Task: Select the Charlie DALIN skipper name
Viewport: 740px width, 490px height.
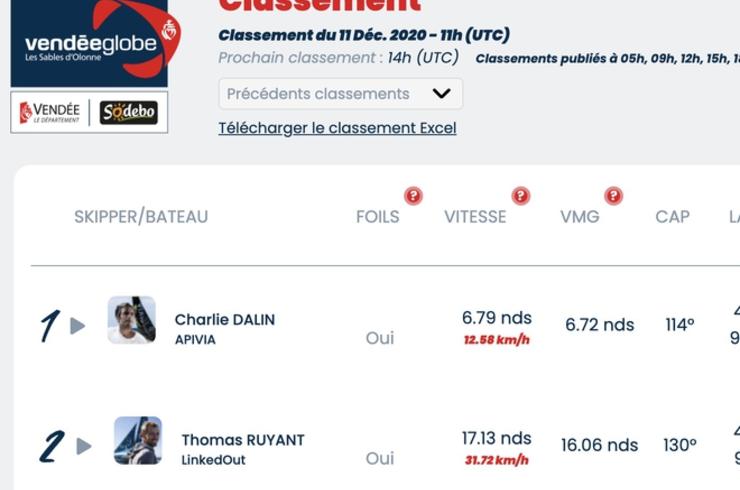Action: [x=225, y=320]
